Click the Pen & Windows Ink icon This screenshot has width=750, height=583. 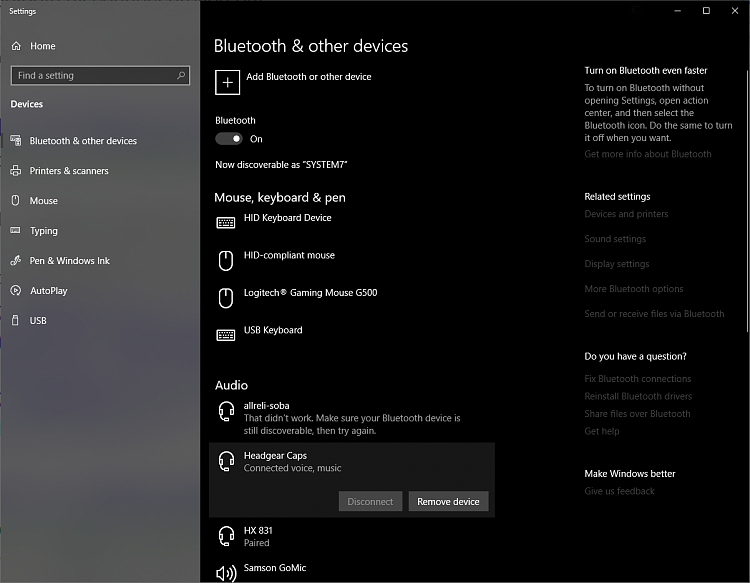pyautogui.click(x=16, y=260)
